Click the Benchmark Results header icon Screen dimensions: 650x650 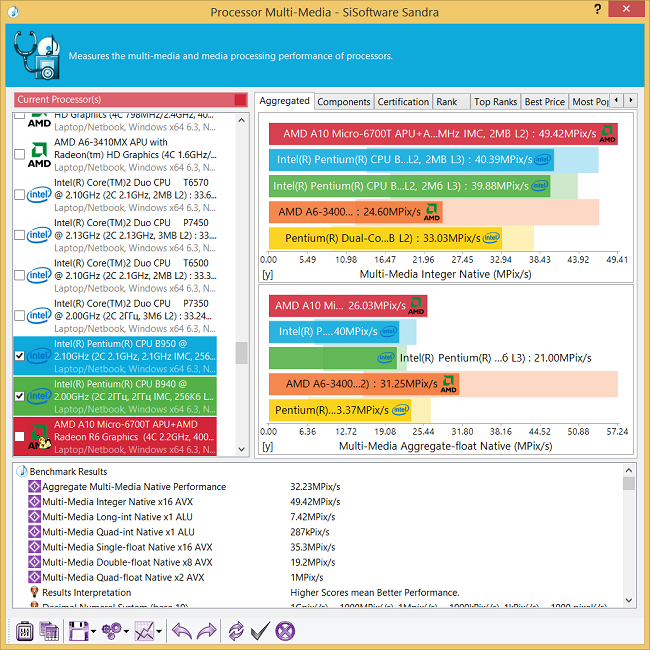22,471
